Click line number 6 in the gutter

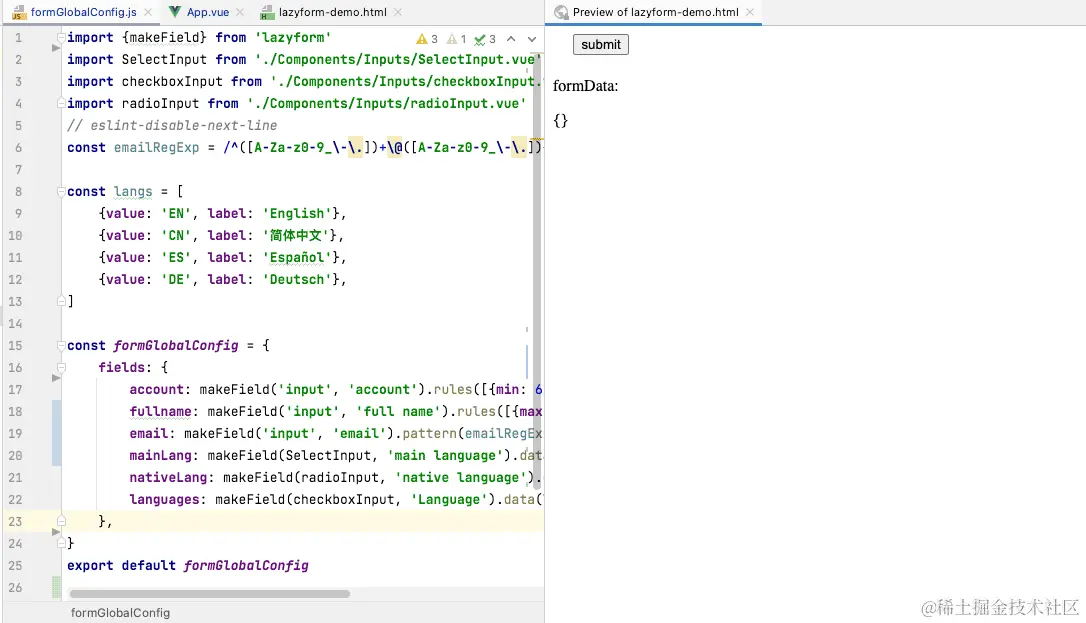click(x=19, y=147)
